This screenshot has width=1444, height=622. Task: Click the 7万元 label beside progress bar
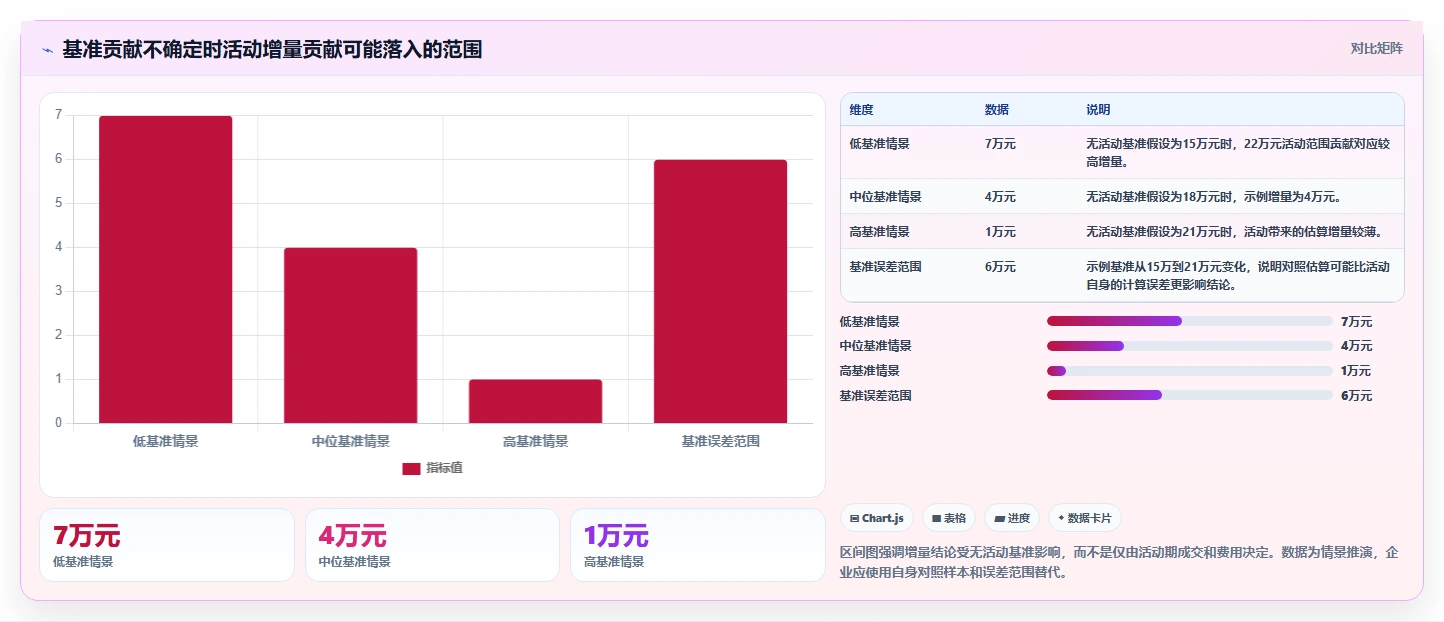click(1357, 322)
